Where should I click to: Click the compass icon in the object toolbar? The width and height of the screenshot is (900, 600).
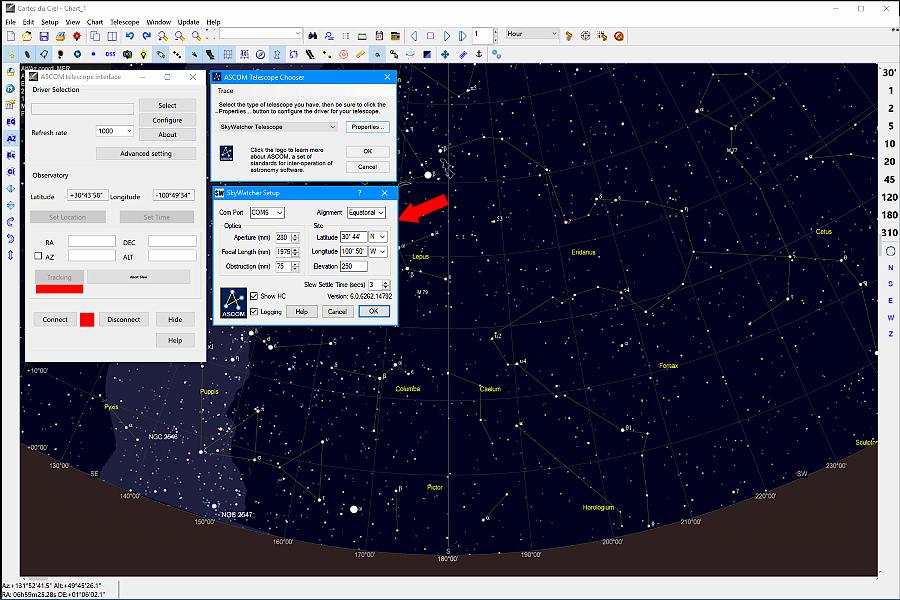click(261, 55)
